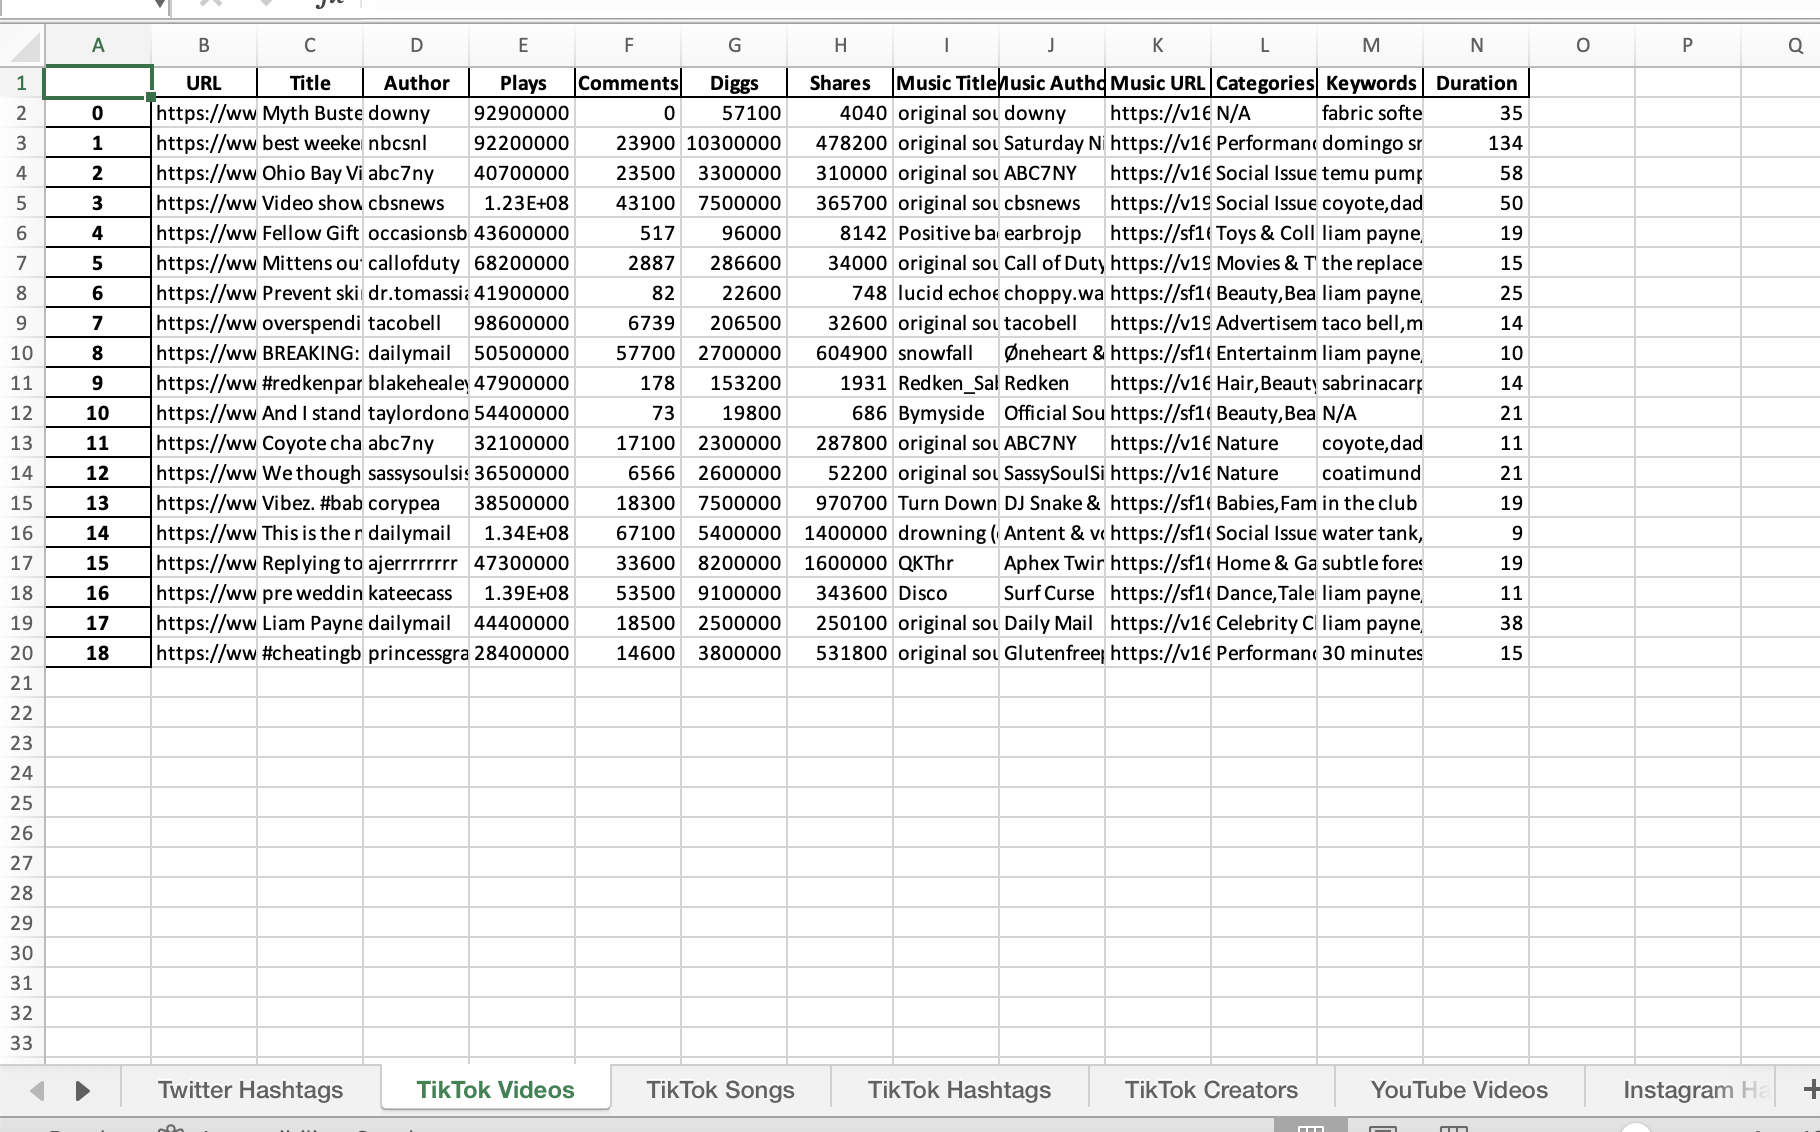
Task: Open the Twitter Hashtags sheet tab
Action: [250, 1089]
